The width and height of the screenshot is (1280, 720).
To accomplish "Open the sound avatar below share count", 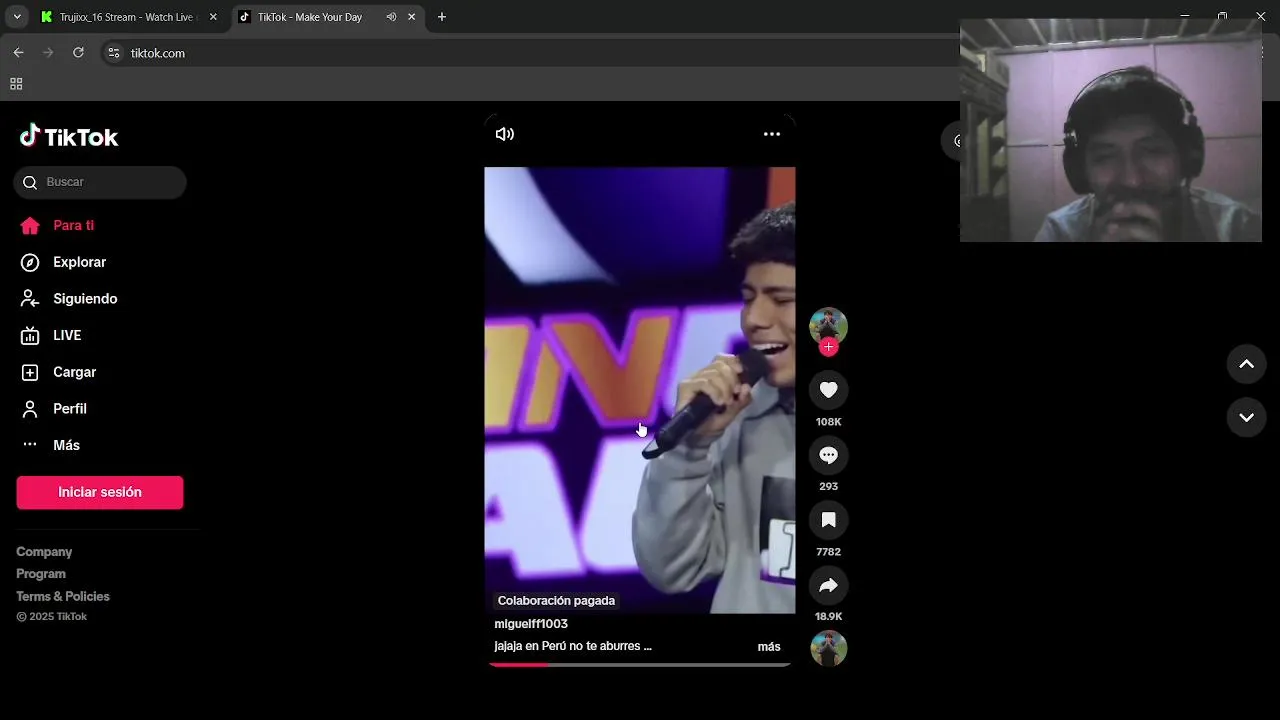I will [828, 649].
